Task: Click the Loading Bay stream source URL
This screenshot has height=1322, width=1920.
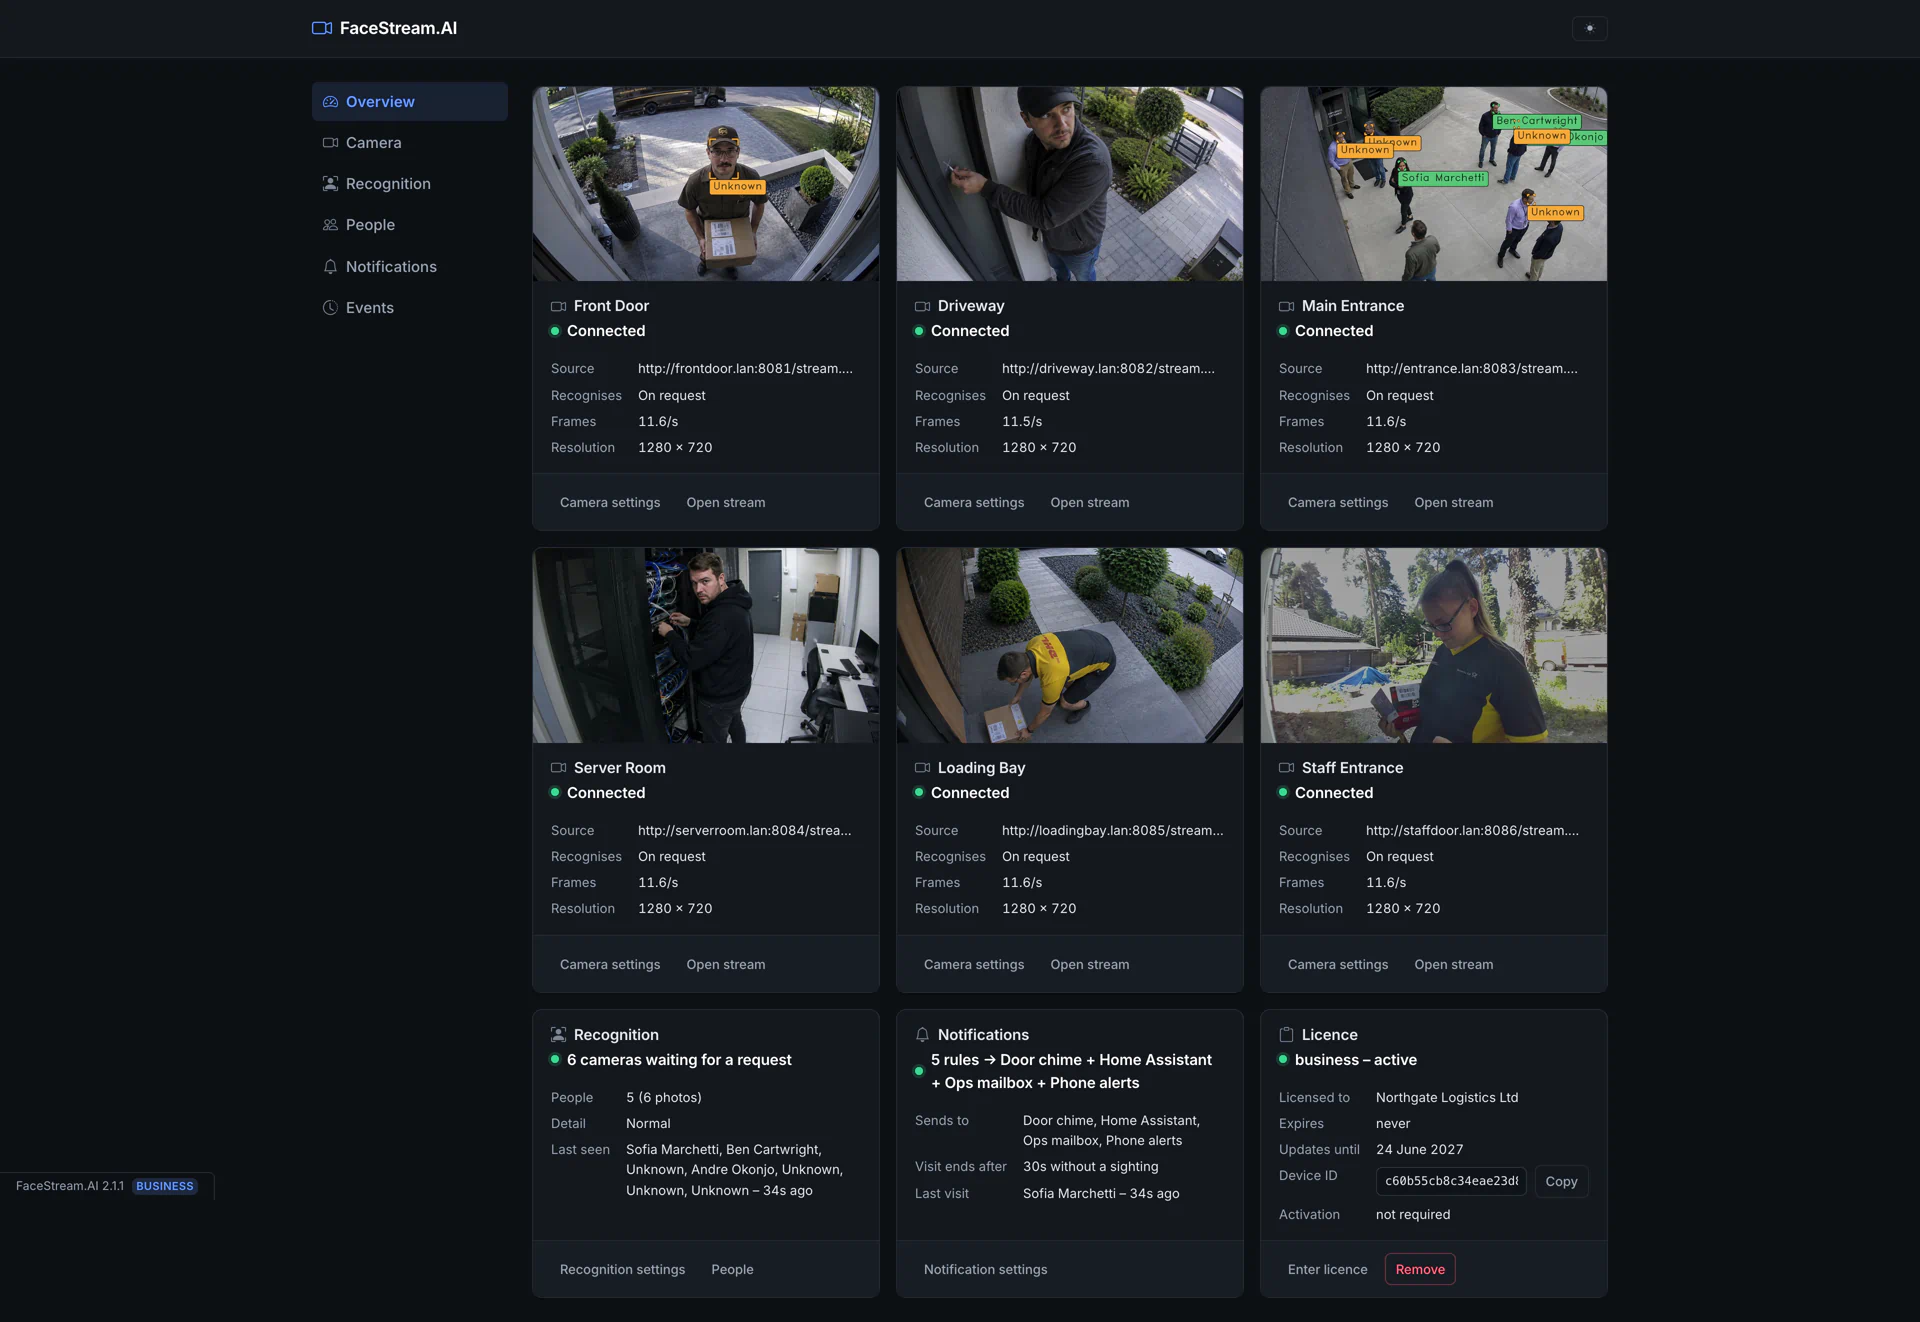Action: [1113, 831]
